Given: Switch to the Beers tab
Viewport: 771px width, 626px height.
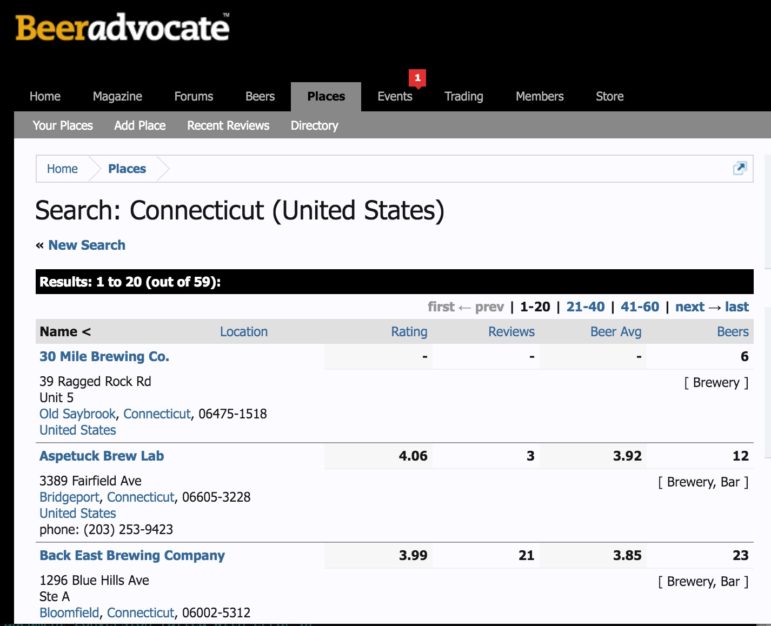Looking at the screenshot, I should 260,96.
